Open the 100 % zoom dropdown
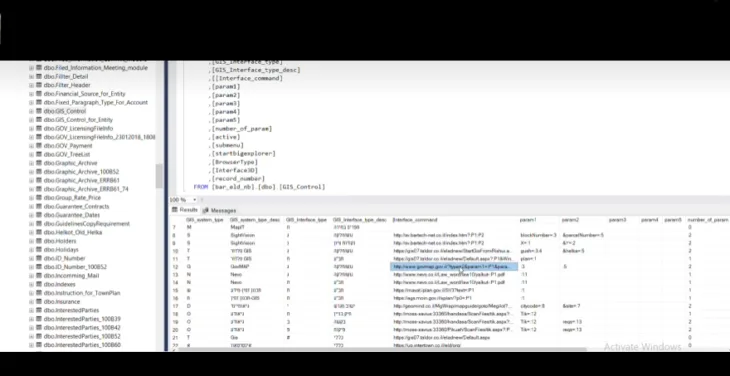 point(195,200)
